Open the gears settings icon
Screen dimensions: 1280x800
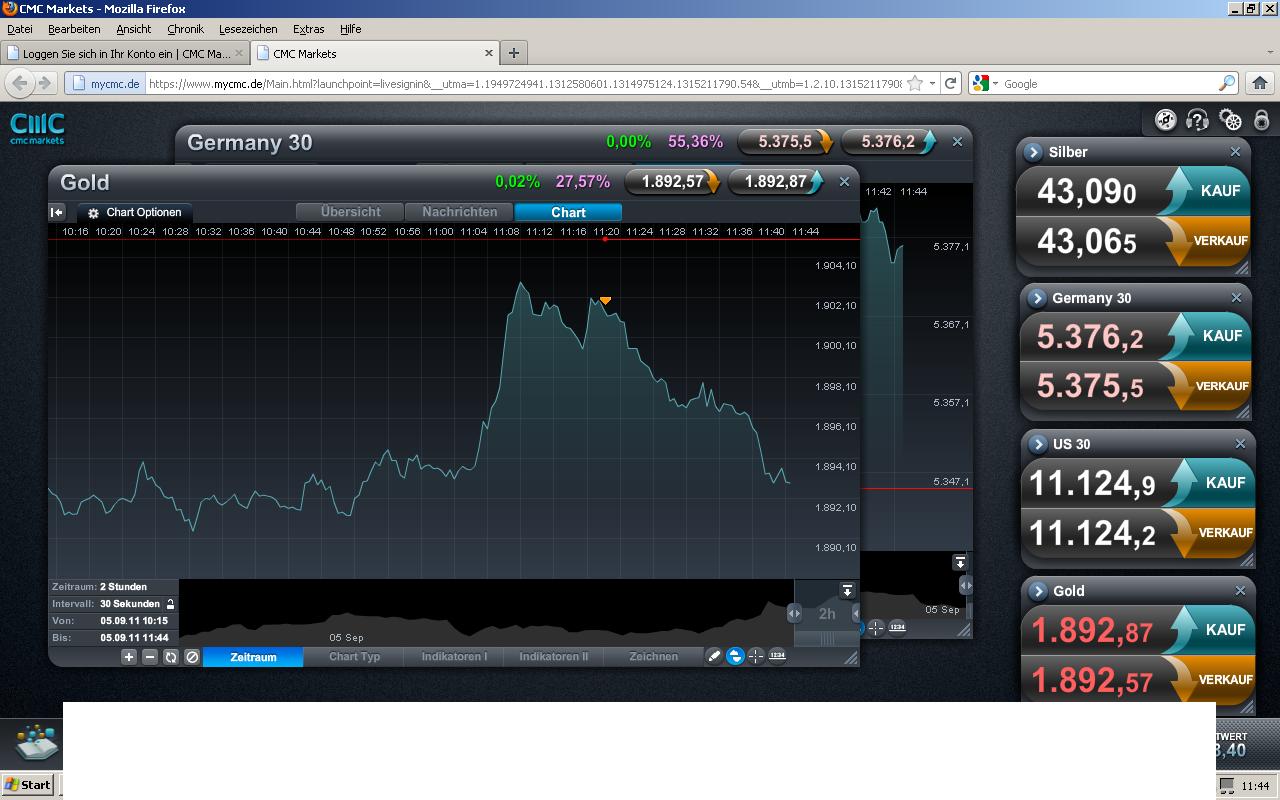1231,121
